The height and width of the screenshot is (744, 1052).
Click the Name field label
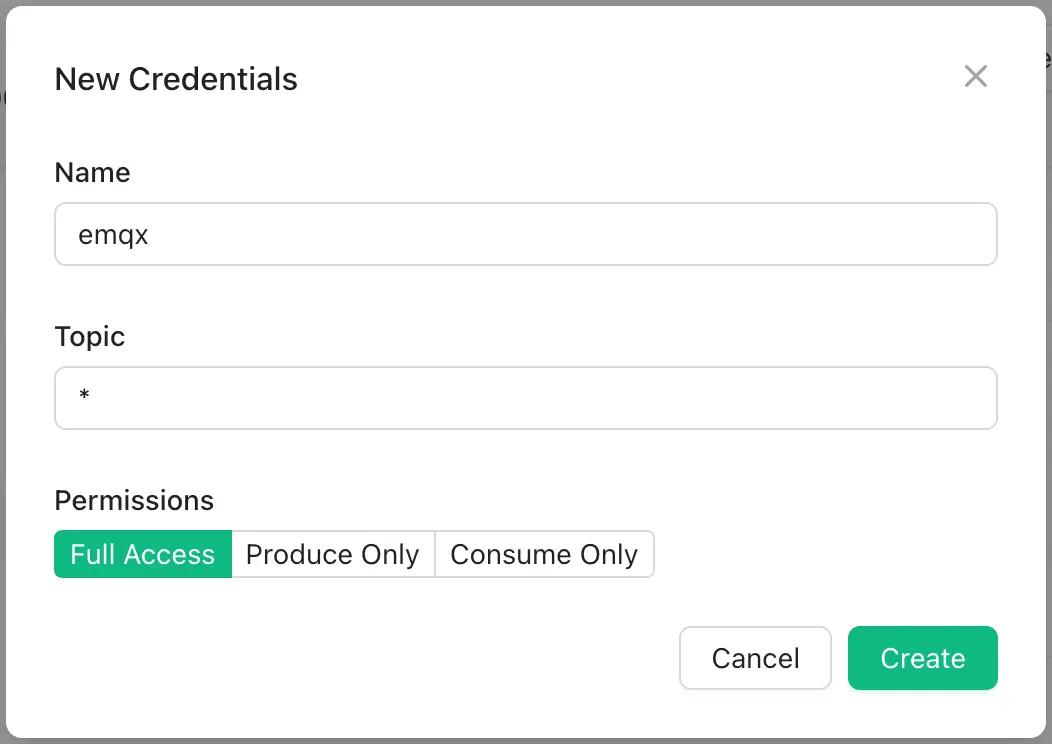pyautogui.click(x=92, y=172)
